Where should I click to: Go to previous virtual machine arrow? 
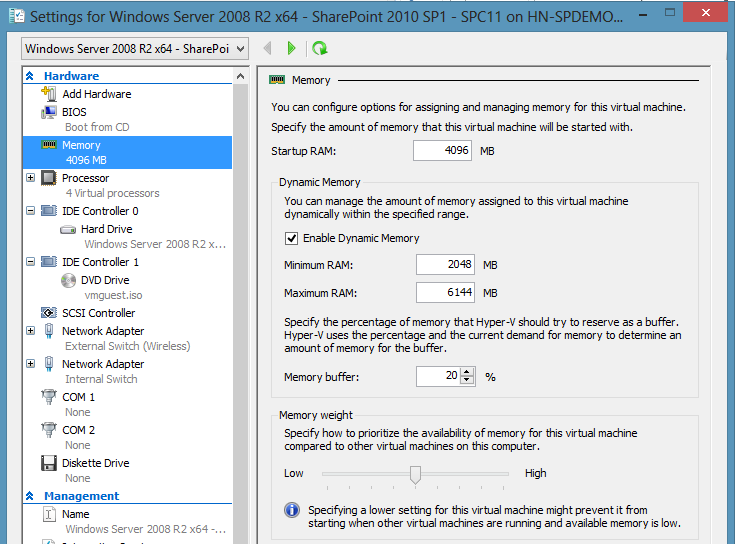coord(268,48)
